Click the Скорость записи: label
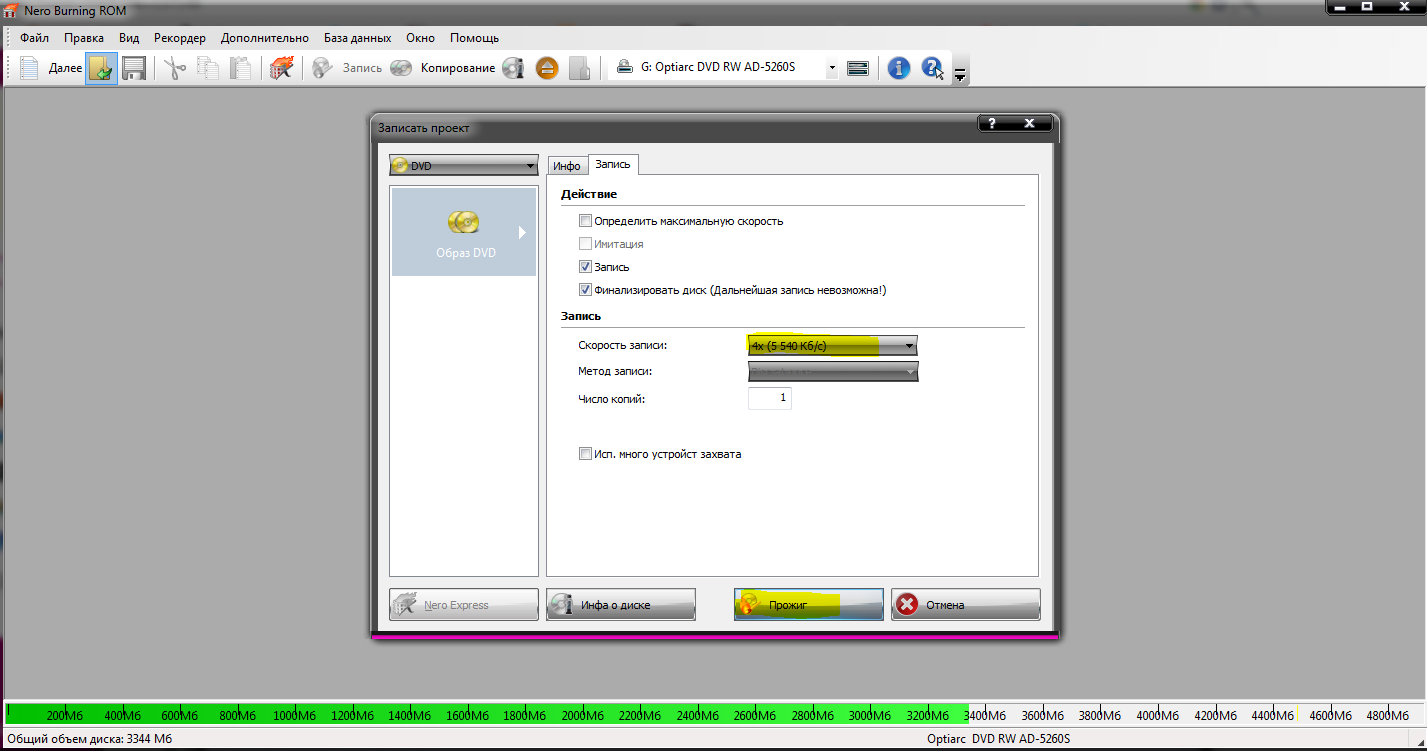The image size is (1427, 751). point(622,346)
